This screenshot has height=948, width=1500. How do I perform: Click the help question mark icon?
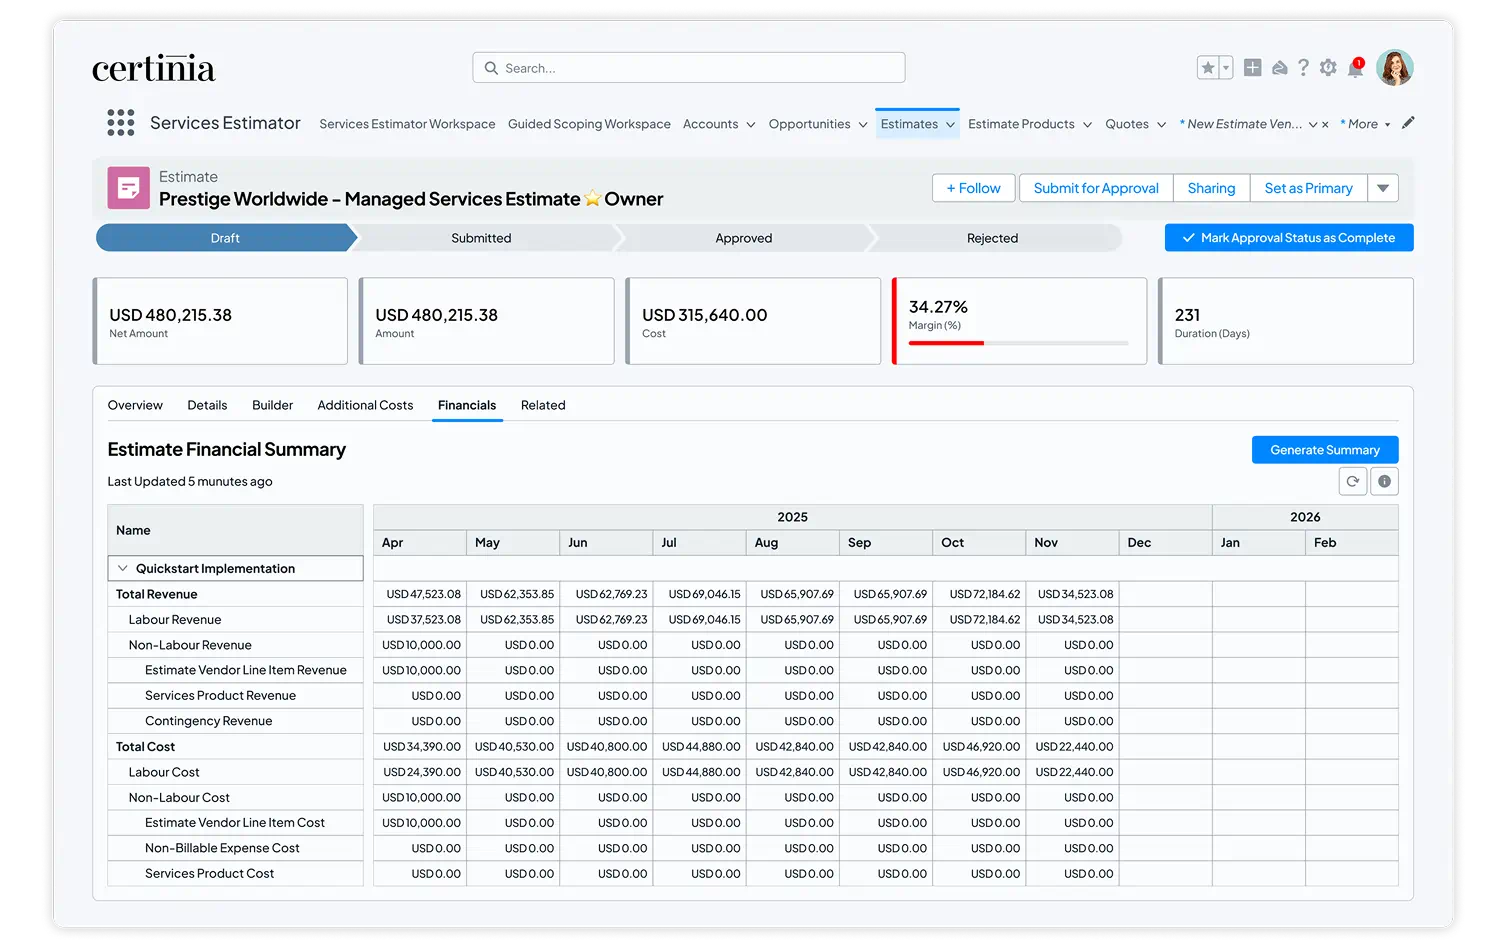[x=1303, y=68]
